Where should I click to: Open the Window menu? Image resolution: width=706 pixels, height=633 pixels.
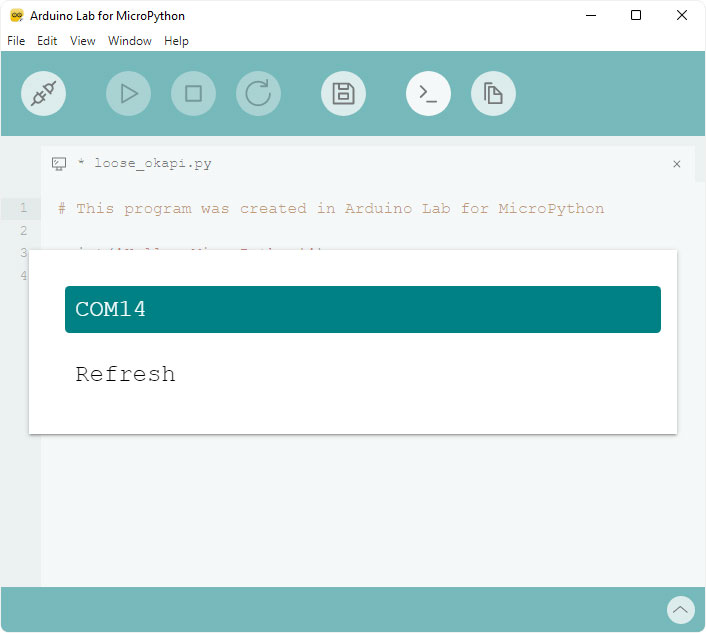pos(130,41)
